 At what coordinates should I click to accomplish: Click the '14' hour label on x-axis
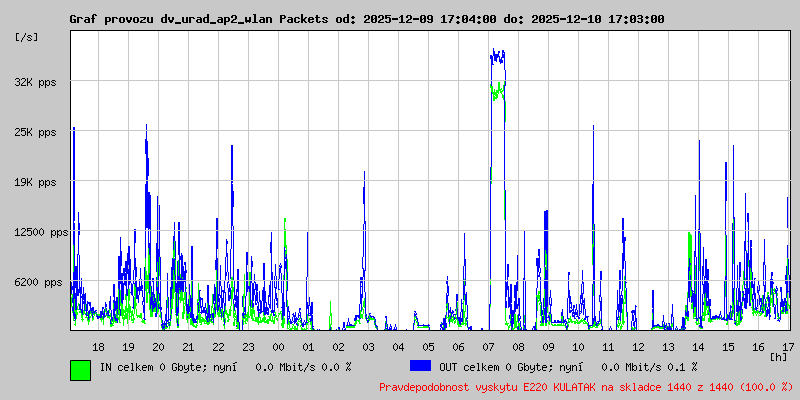point(698,347)
